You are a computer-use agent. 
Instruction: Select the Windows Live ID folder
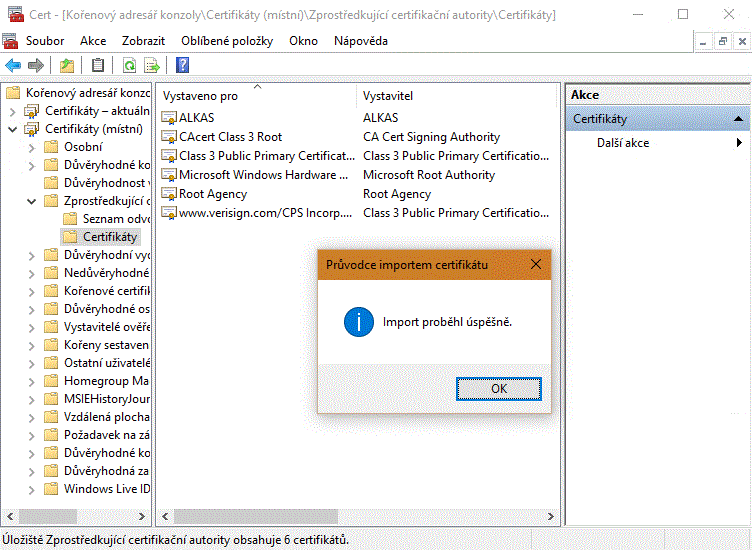106,489
